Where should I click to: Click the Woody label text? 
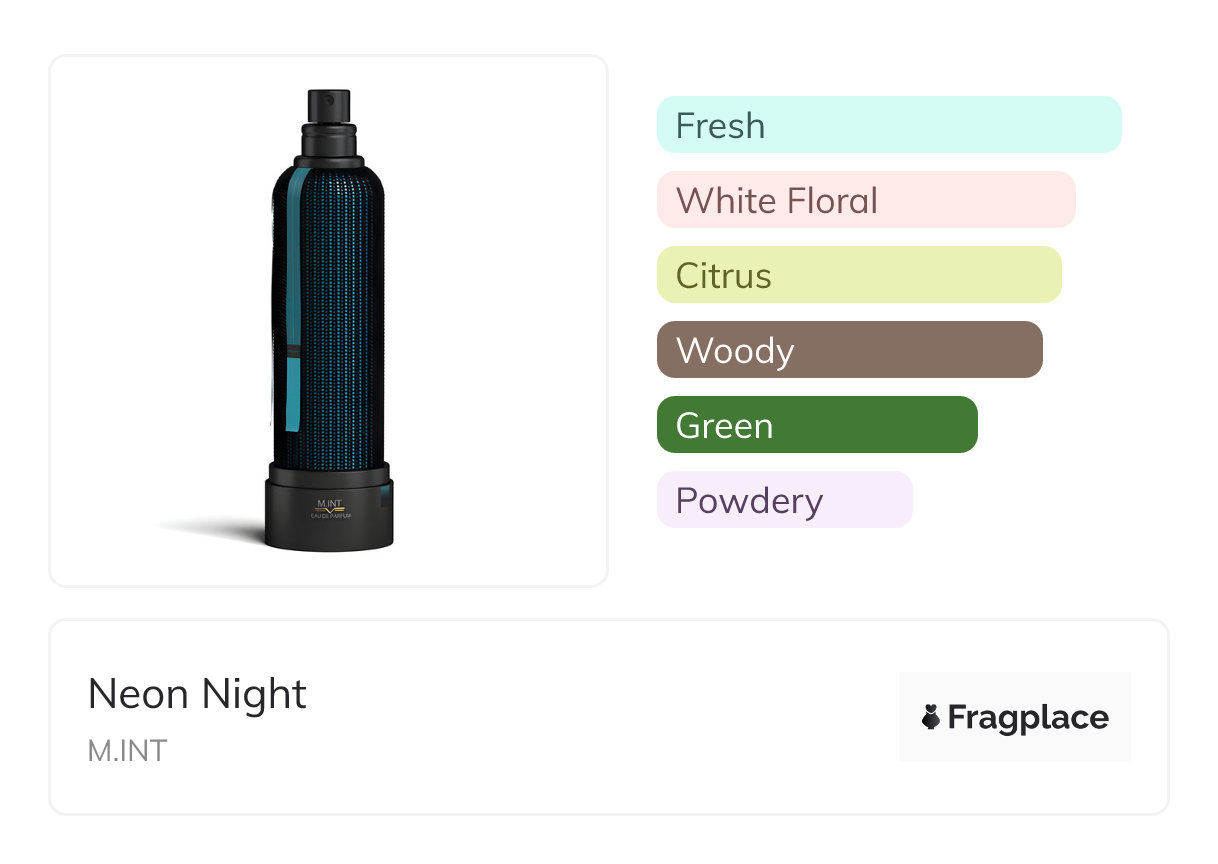tap(735, 351)
